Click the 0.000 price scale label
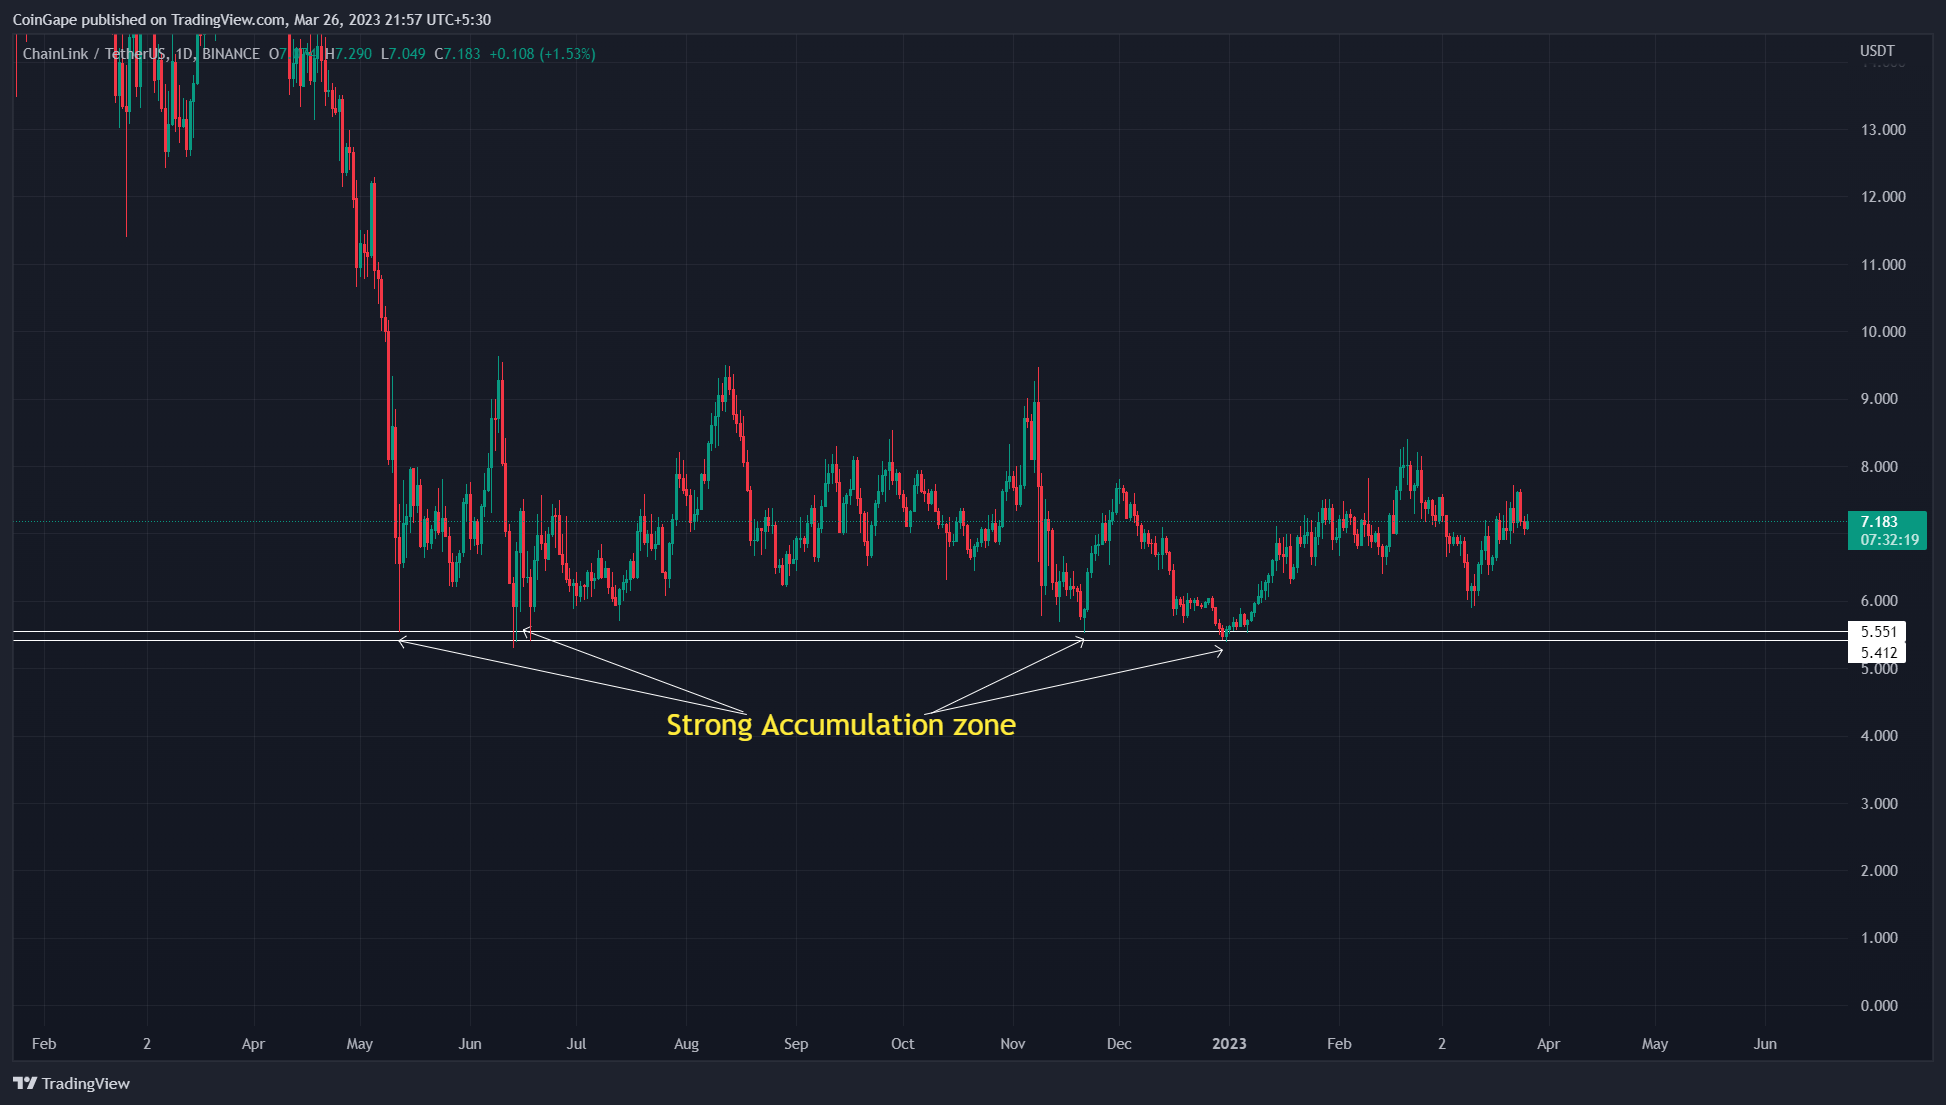Image resolution: width=1946 pixels, height=1105 pixels. point(1878,1006)
